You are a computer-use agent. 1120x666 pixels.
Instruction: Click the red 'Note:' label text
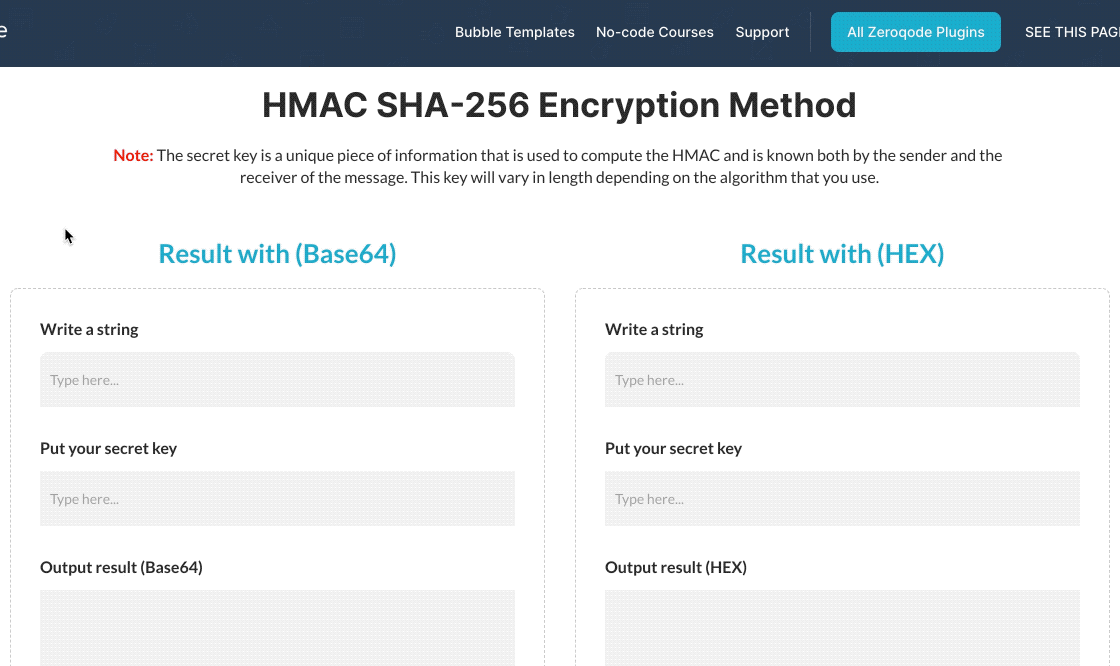pyautogui.click(x=133, y=156)
